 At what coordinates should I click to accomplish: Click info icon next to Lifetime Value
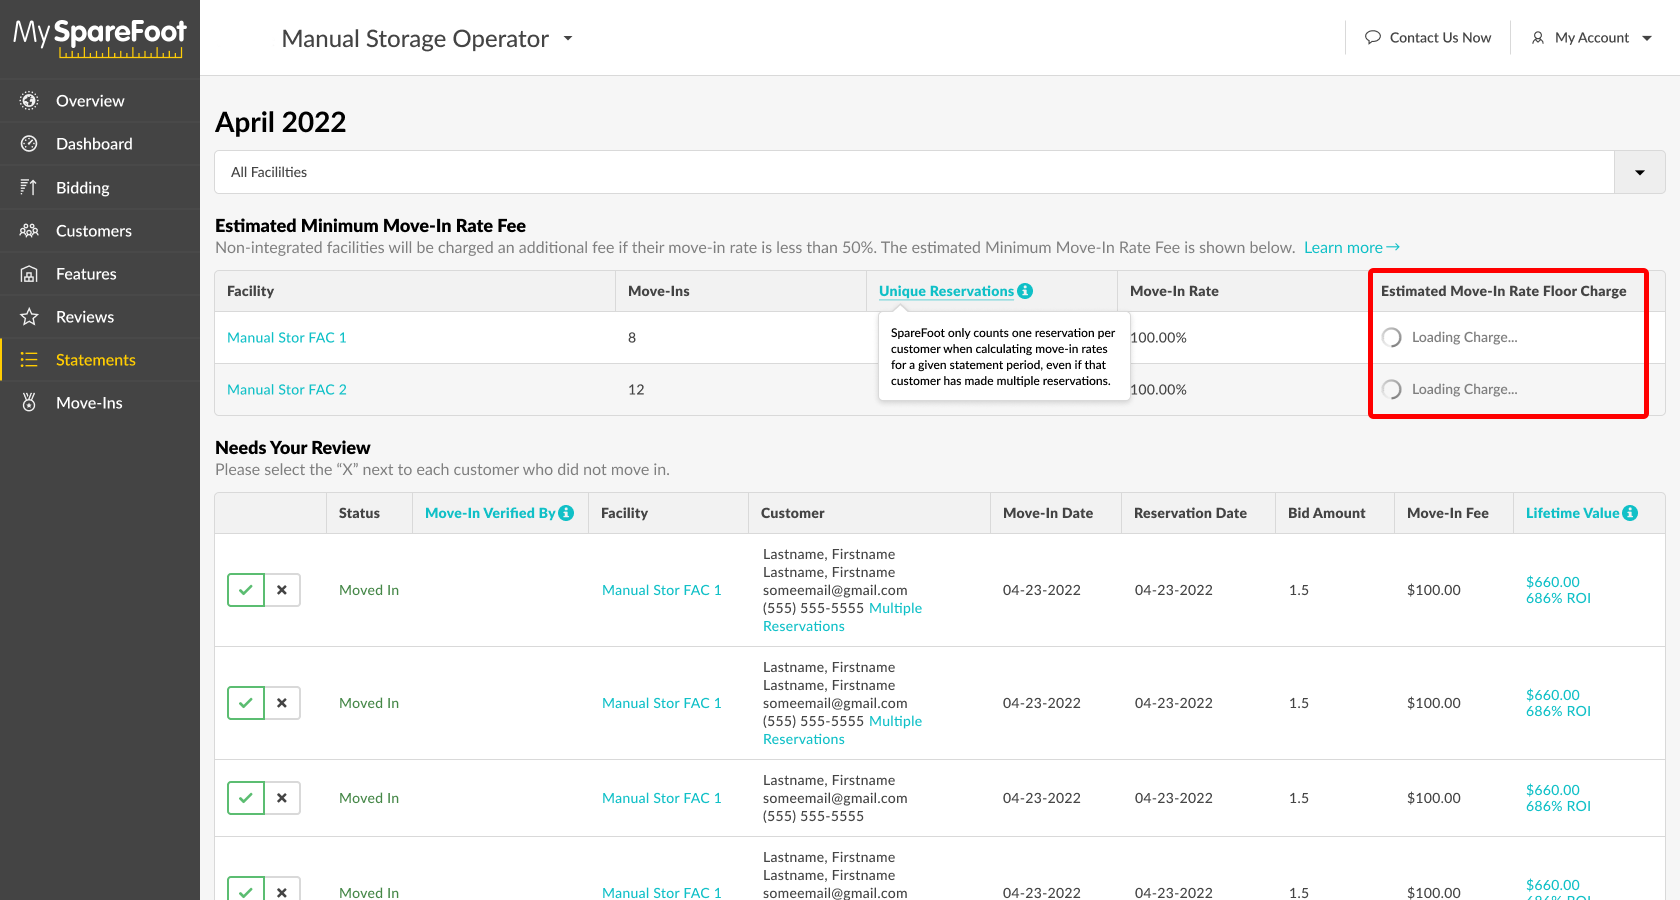pos(1630,513)
